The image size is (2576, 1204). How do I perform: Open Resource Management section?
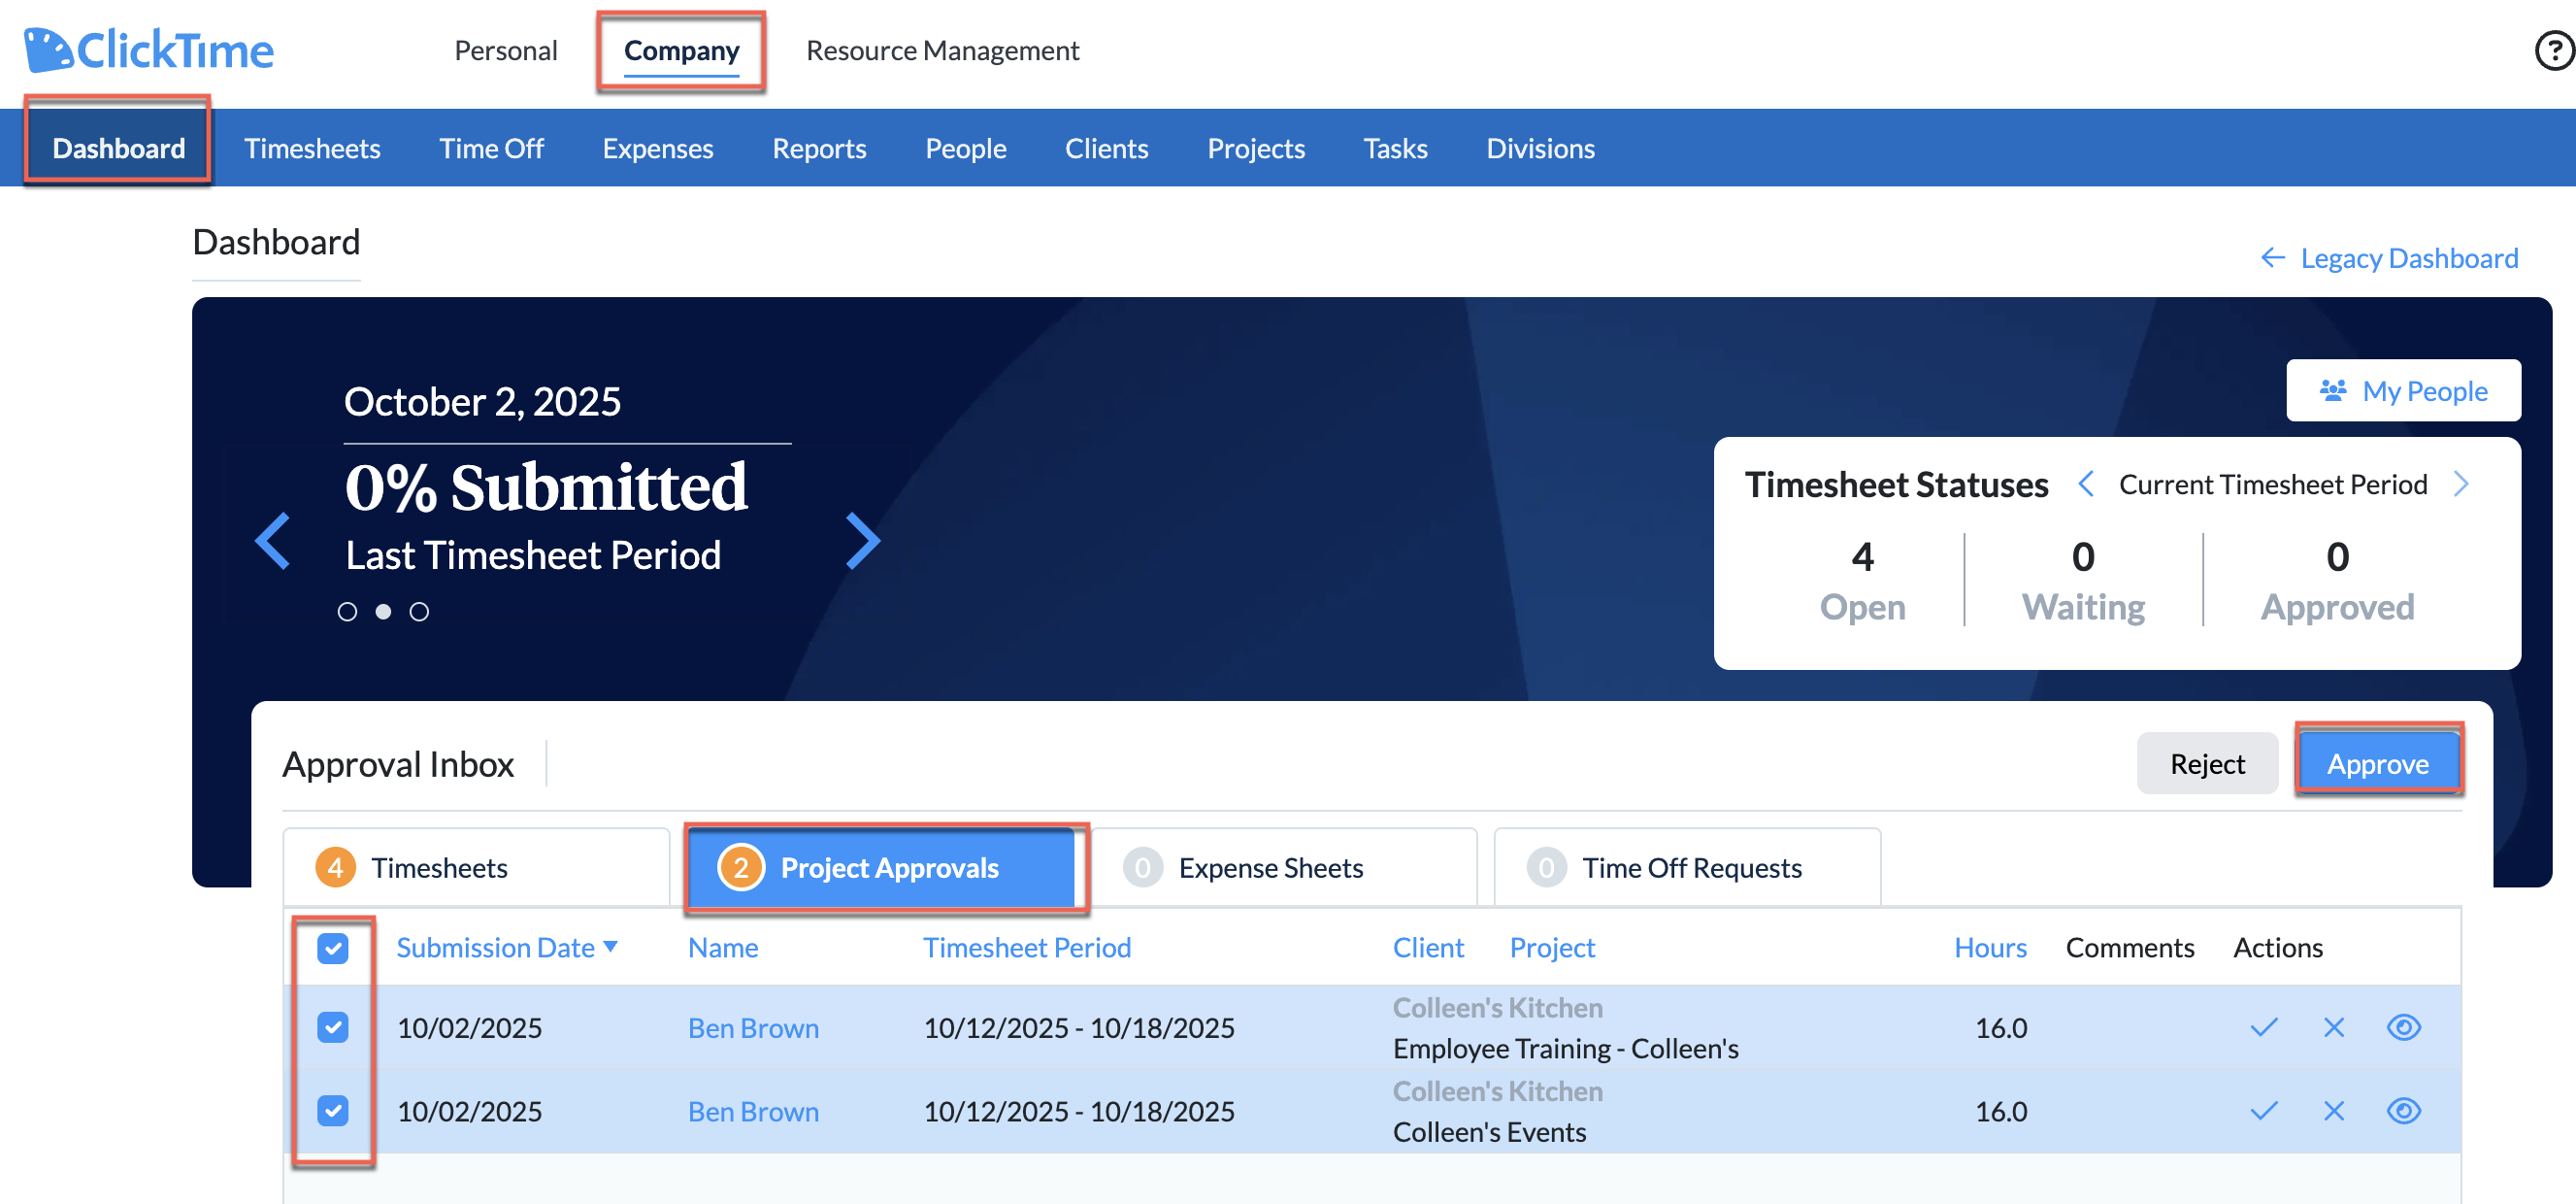tap(943, 50)
